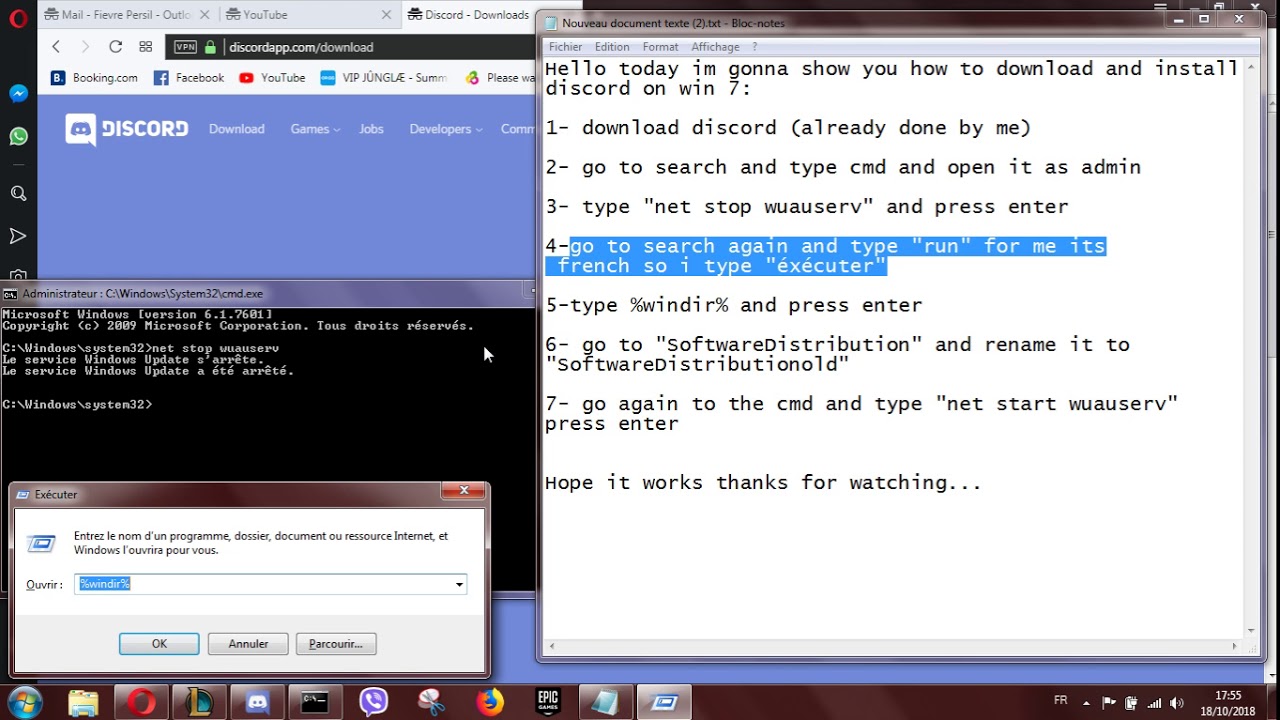The height and width of the screenshot is (720, 1280).
Task: Open the Download link on Discord site
Action: pyautogui.click(x=237, y=129)
